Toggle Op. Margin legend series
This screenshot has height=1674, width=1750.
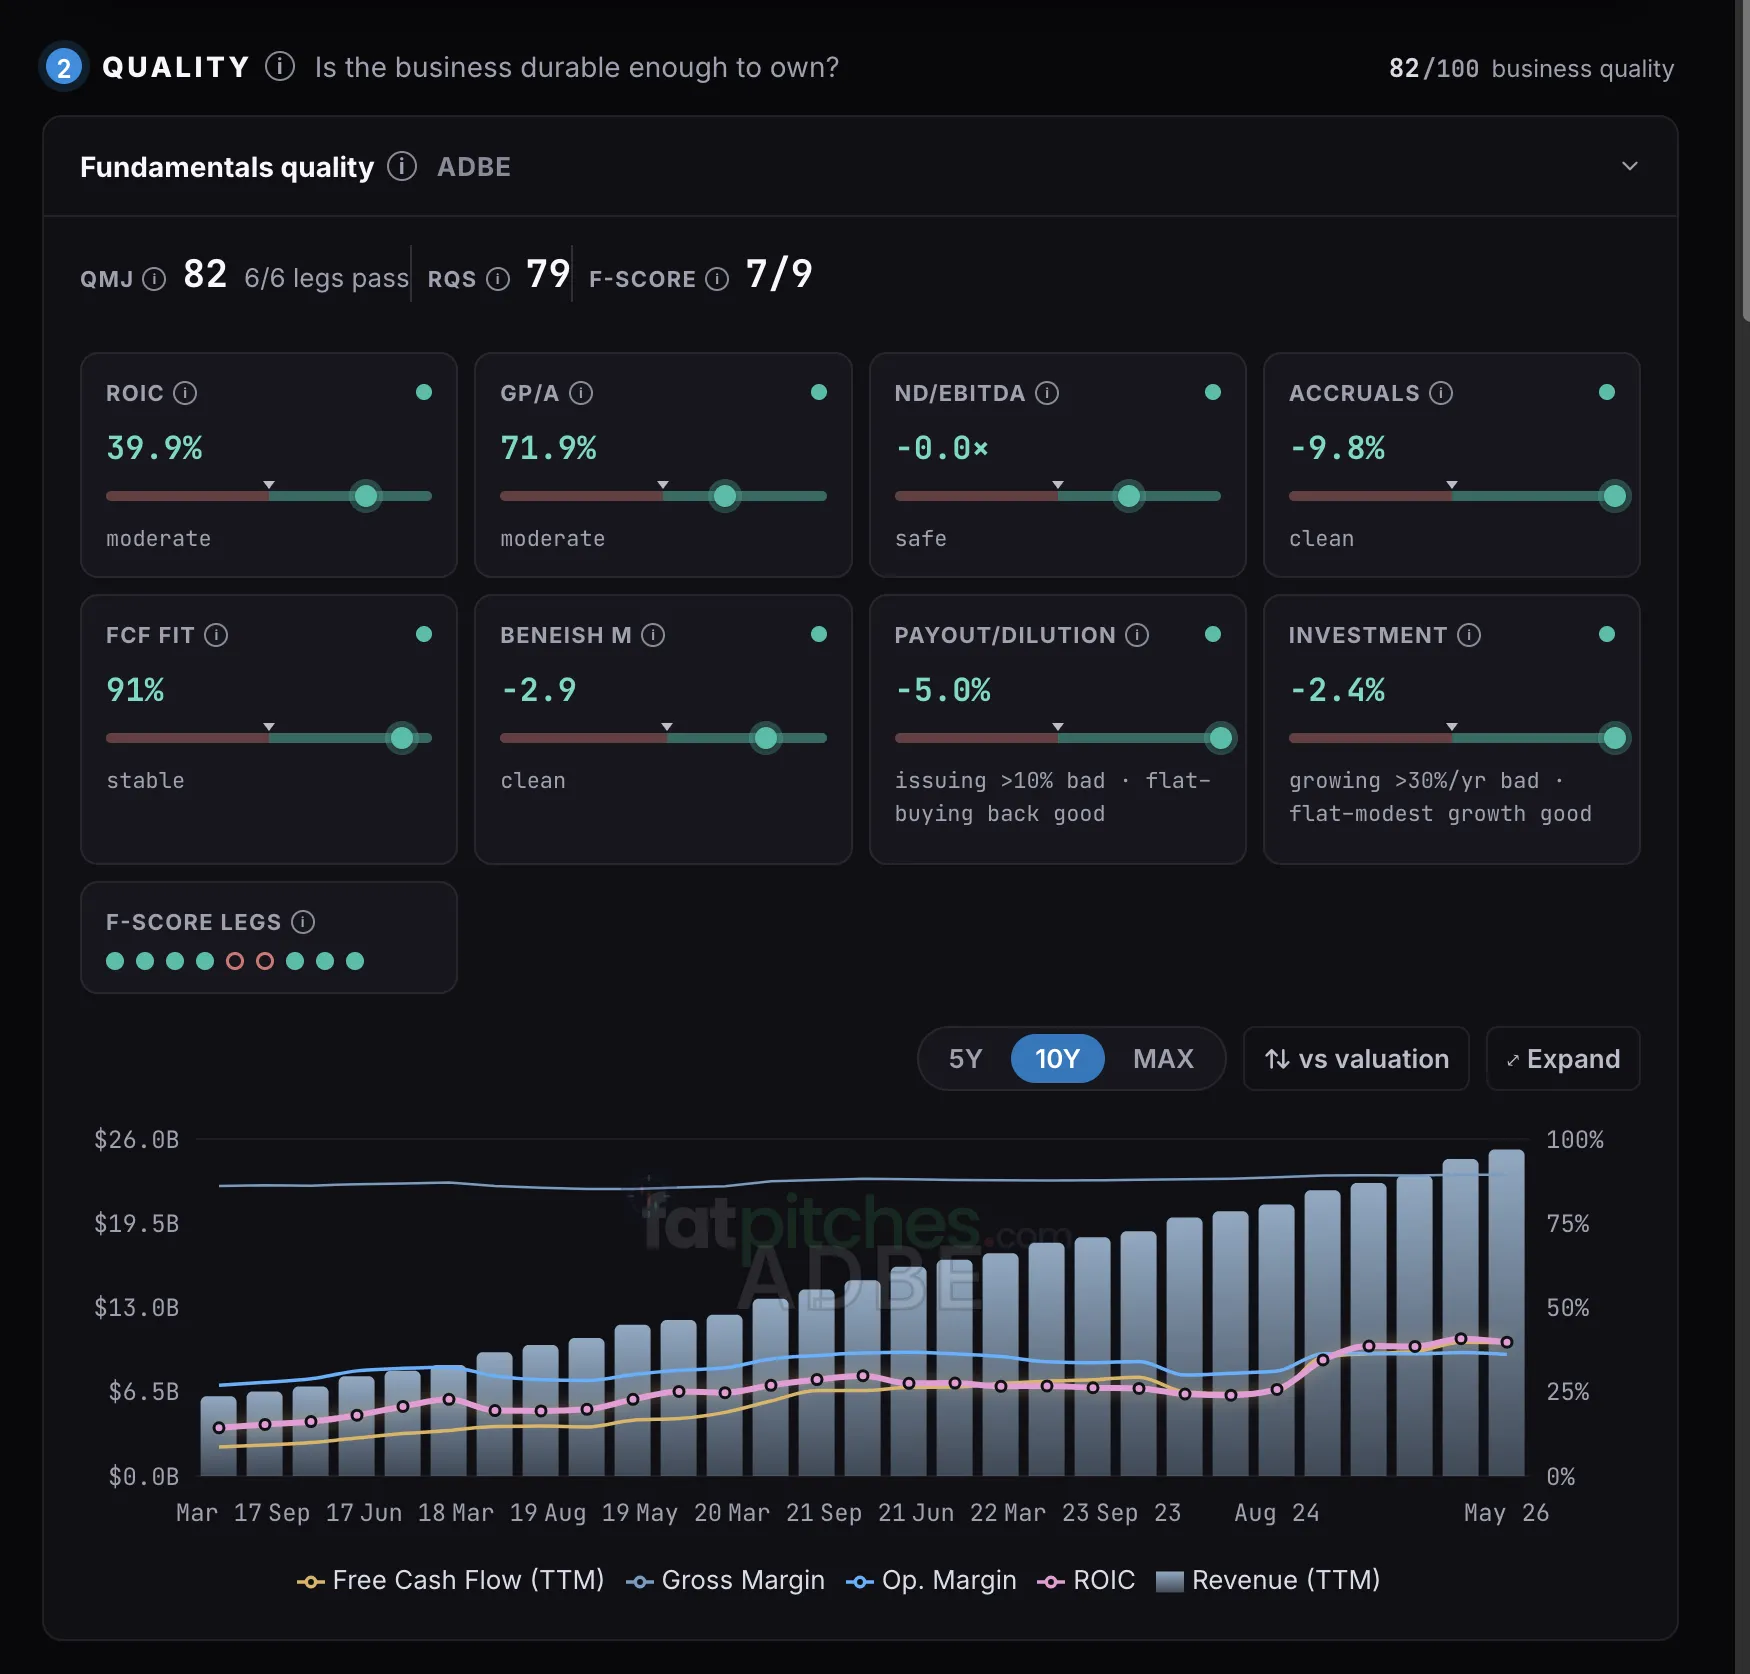pos(931,1580)
